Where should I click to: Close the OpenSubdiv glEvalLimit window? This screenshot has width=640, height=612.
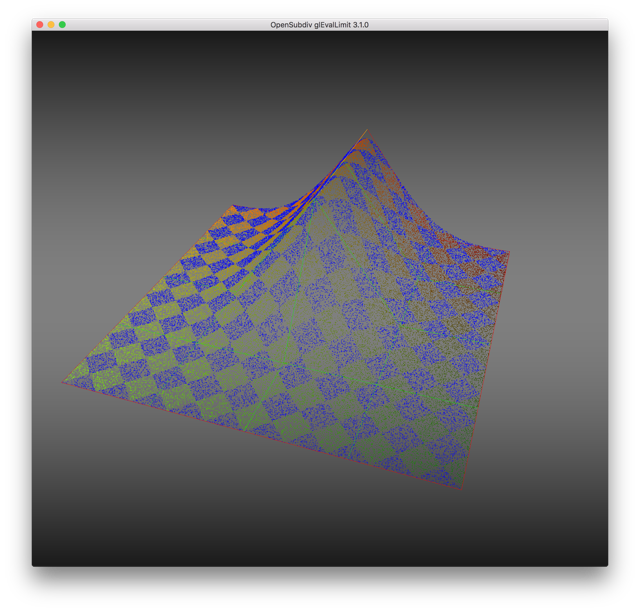point(40,24)
